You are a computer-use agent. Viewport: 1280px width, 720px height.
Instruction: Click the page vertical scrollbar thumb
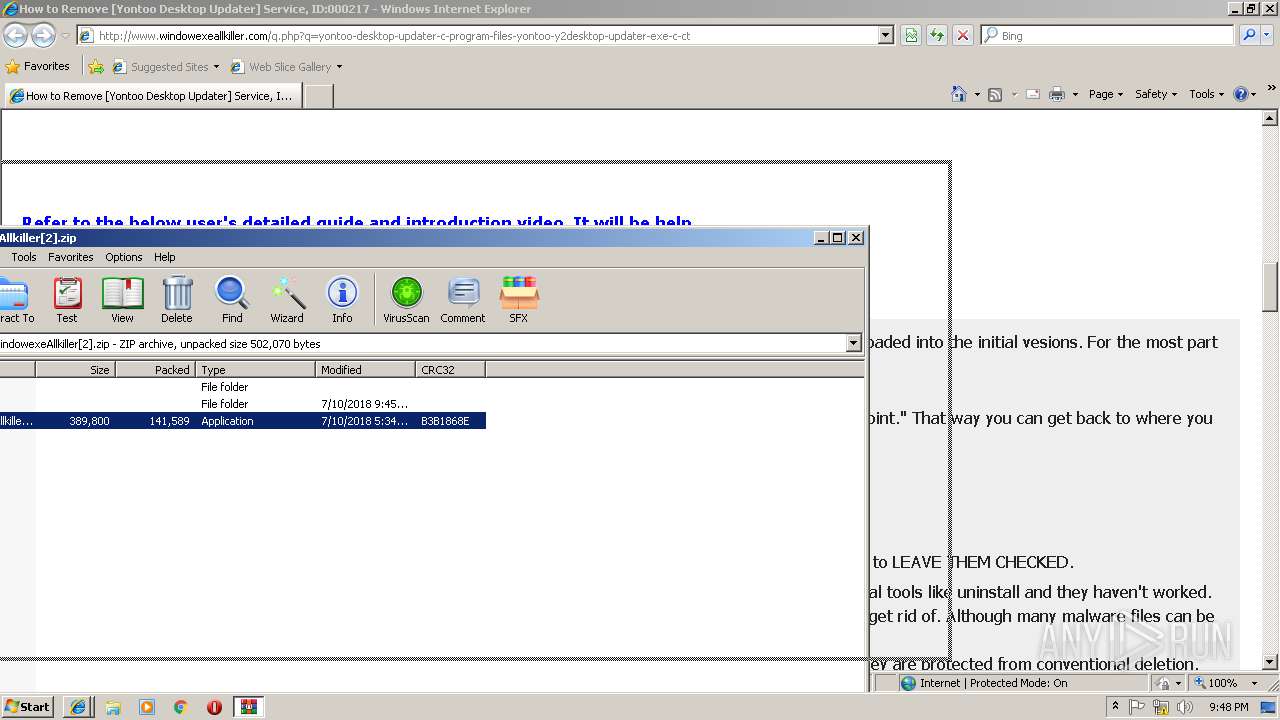point(1271,287)
